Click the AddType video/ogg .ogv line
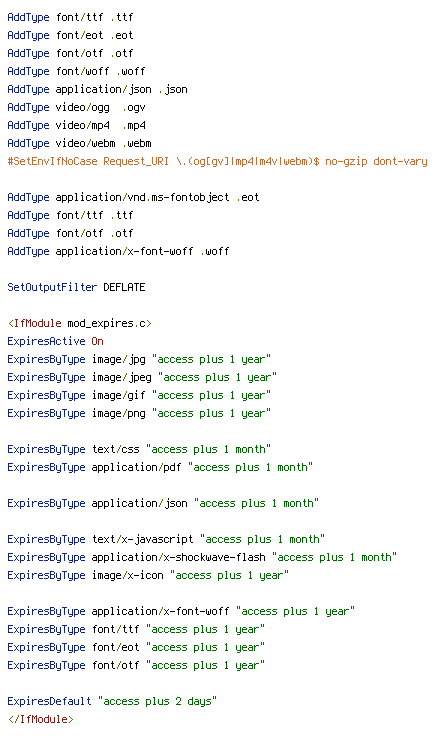Image resolution: width=436 pixels, height=736 pixels. click(x=76, y=107)
